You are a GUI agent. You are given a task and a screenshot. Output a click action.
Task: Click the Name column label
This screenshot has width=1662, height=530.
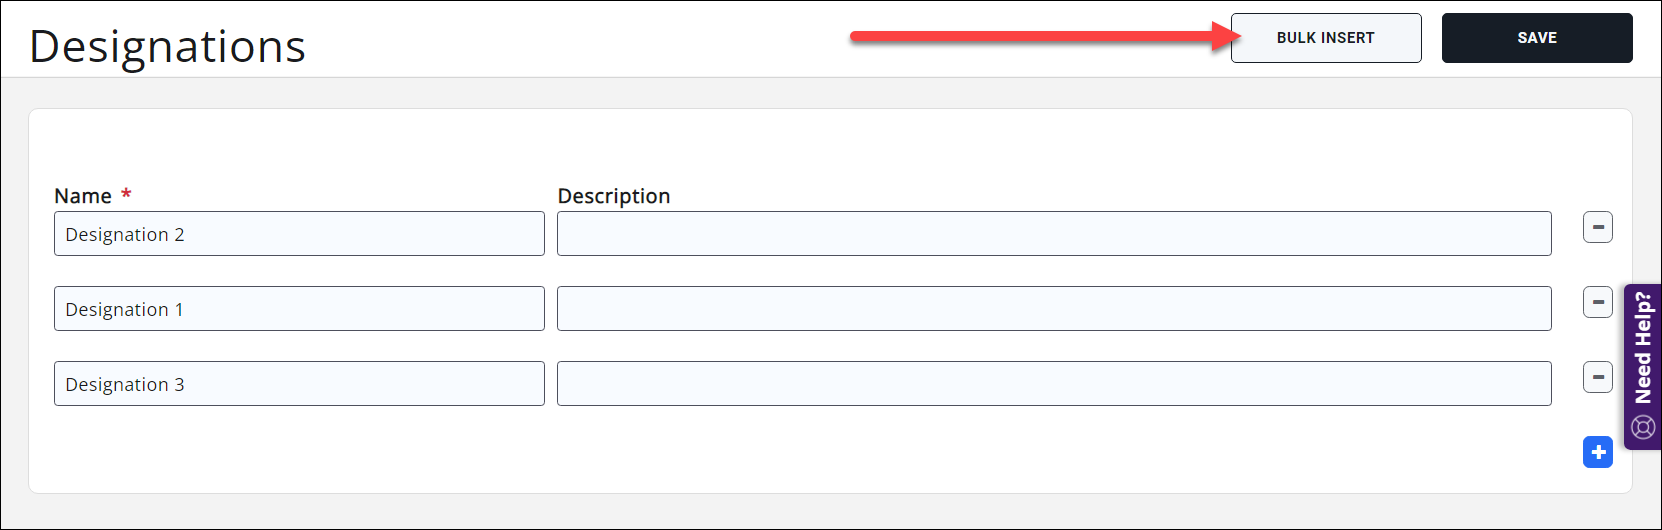(x=83, y=196)
